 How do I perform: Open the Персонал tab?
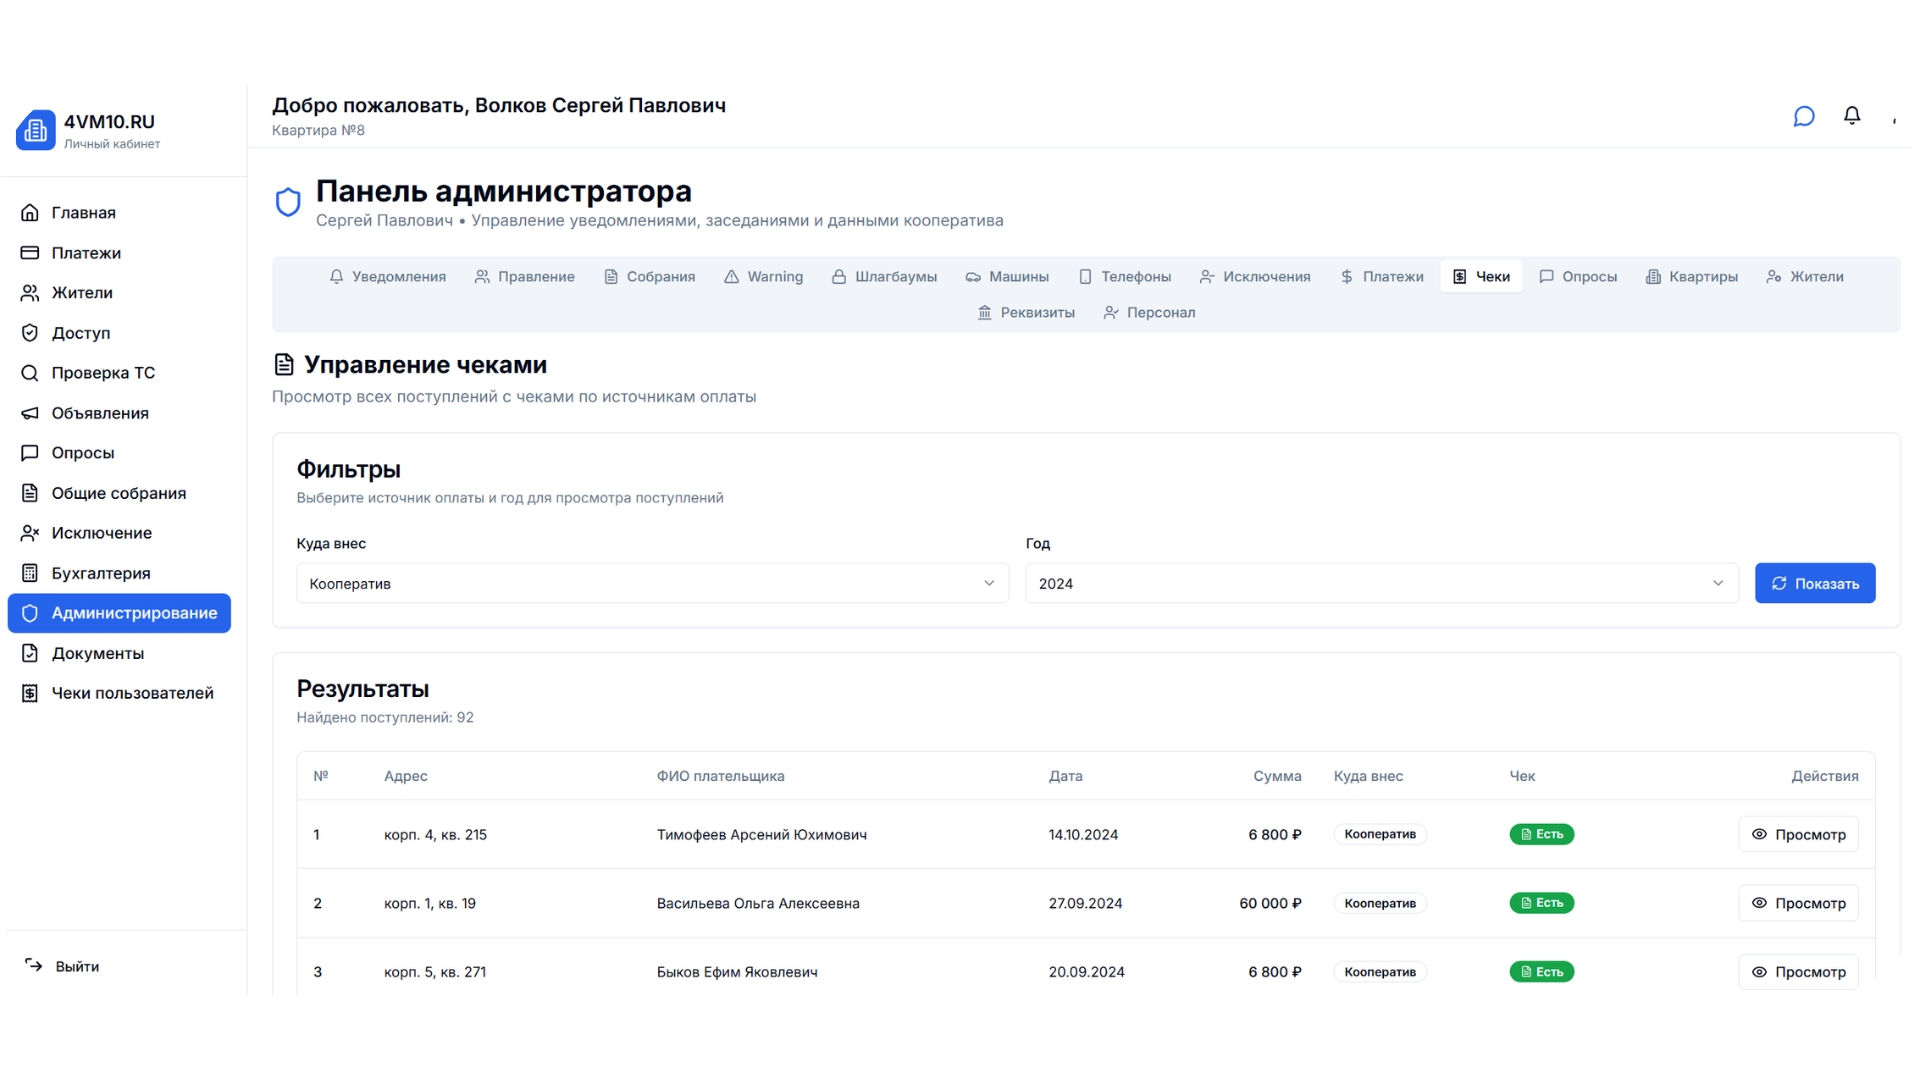click(x=1149, y=312)
